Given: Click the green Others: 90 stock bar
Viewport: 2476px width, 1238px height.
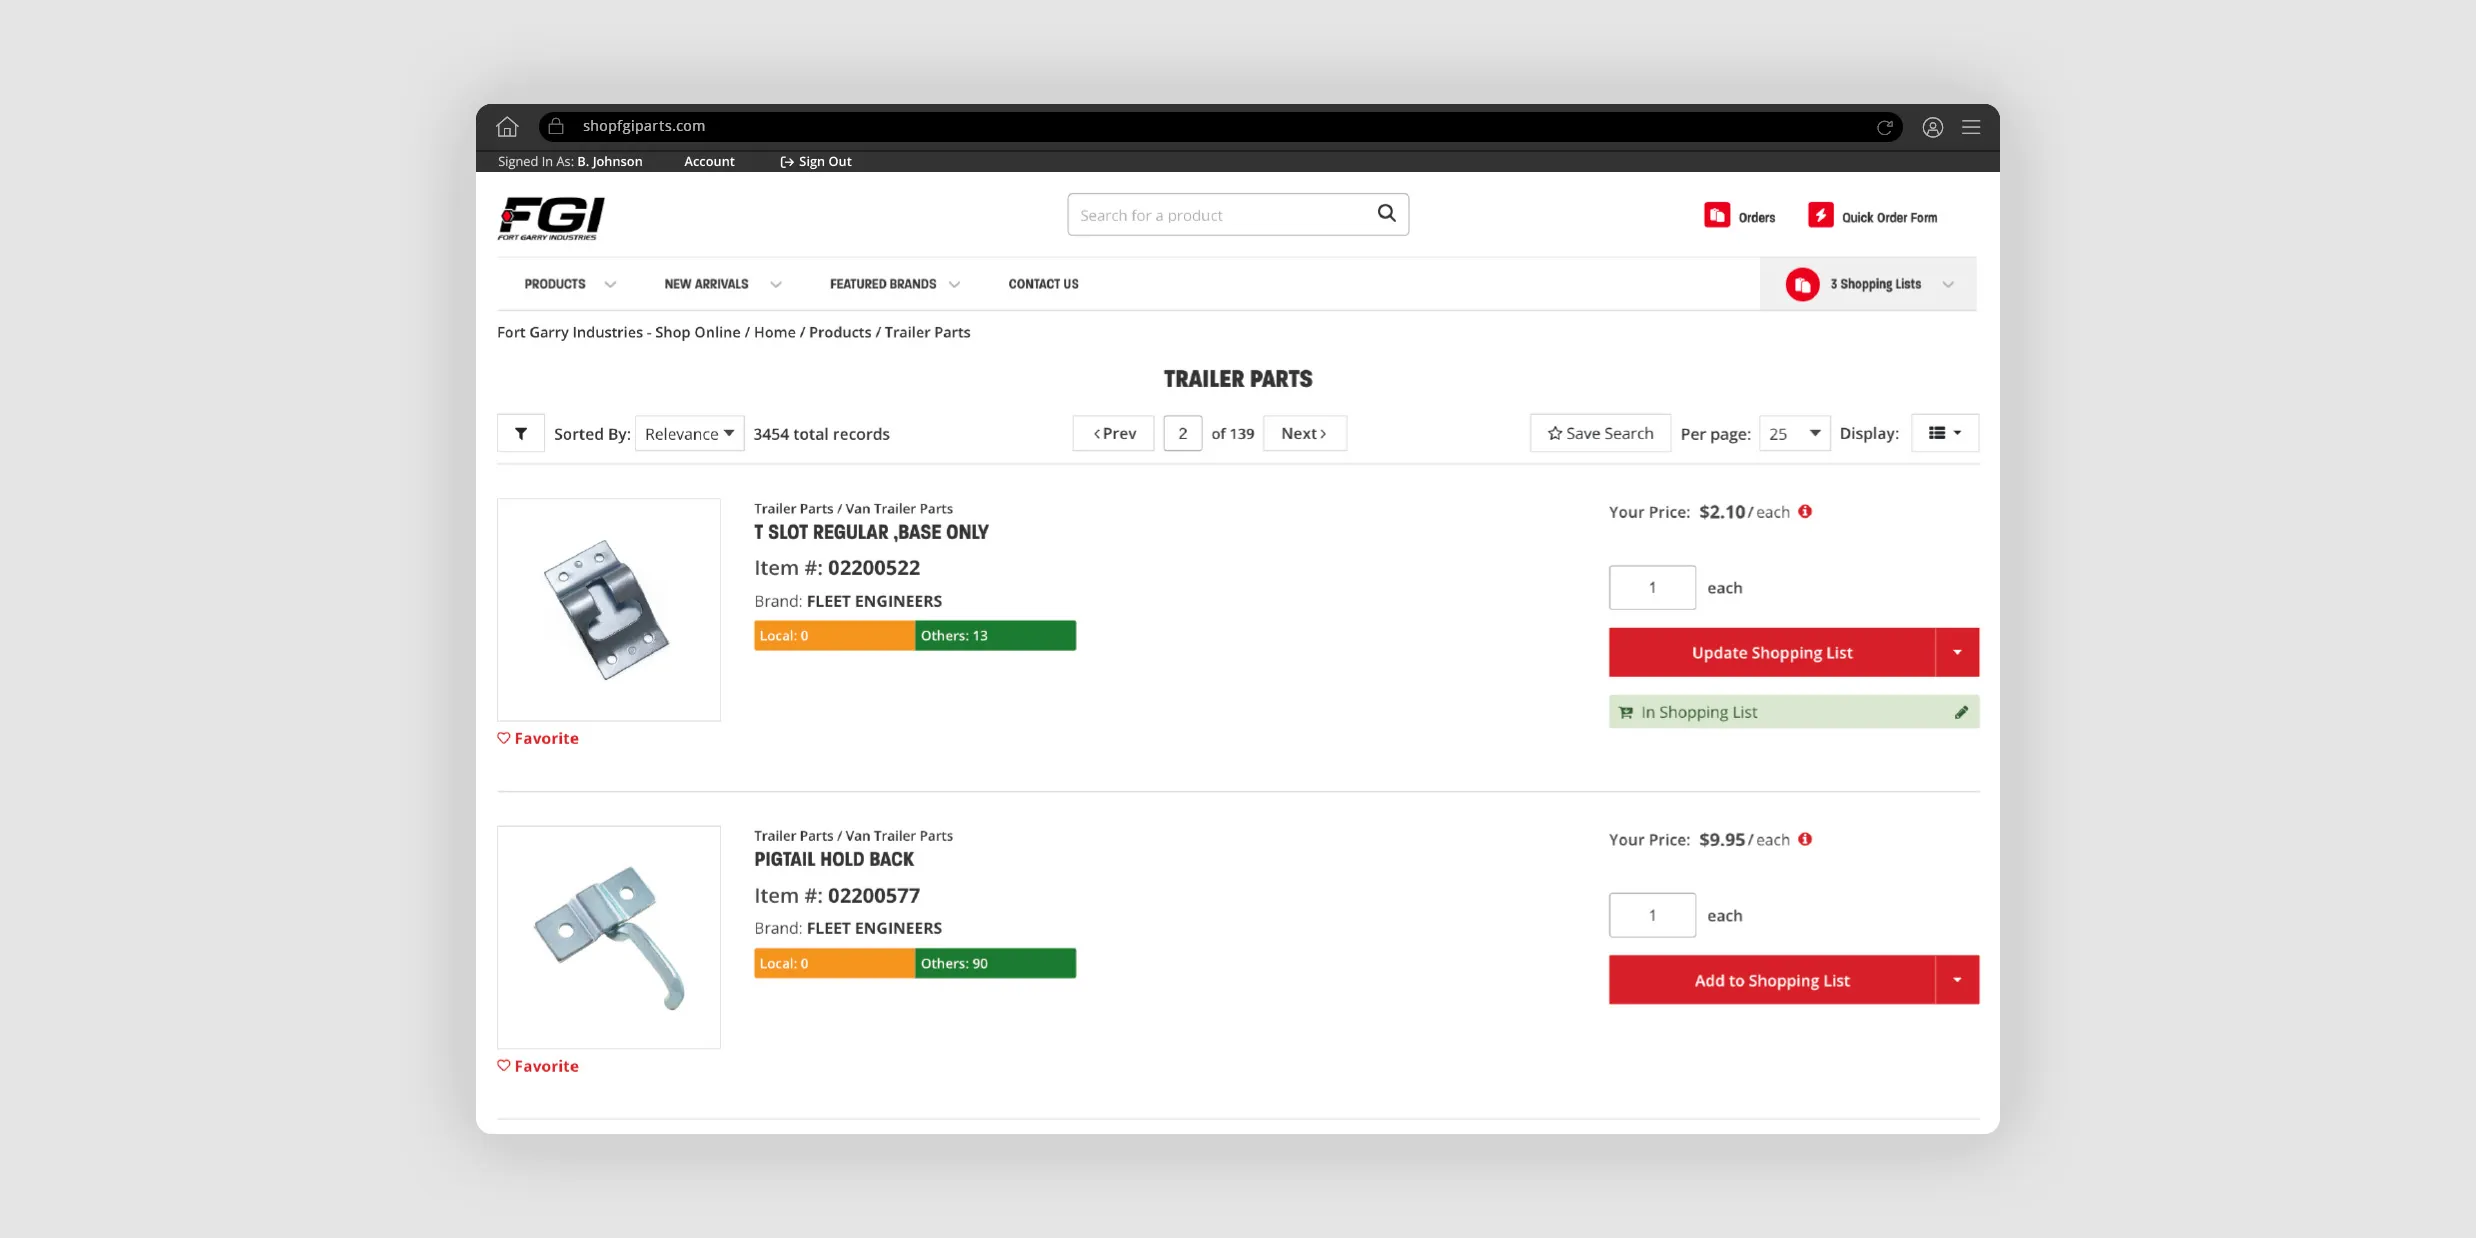Looking at the screenshot, I should [996, 963].
